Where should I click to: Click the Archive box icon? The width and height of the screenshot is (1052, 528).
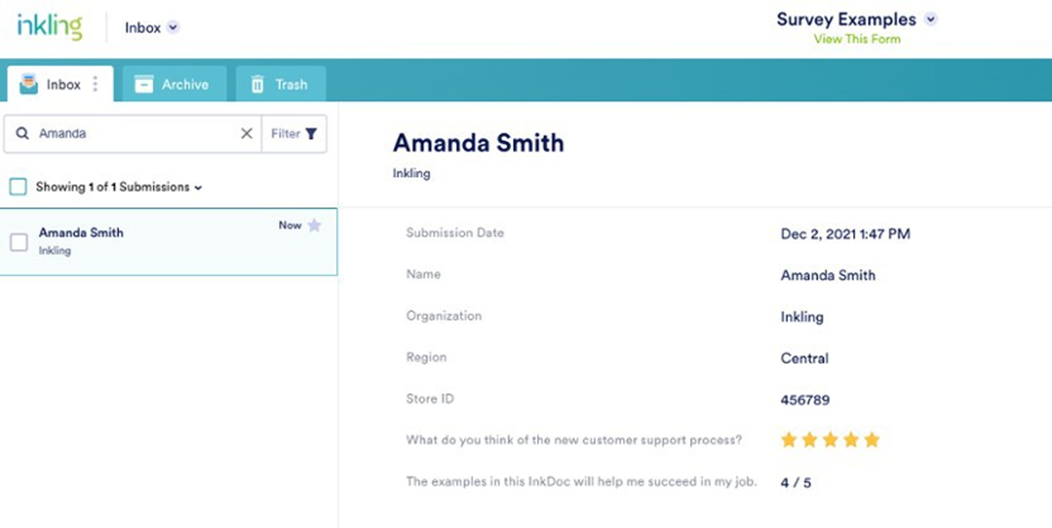(x=144, y=85)
